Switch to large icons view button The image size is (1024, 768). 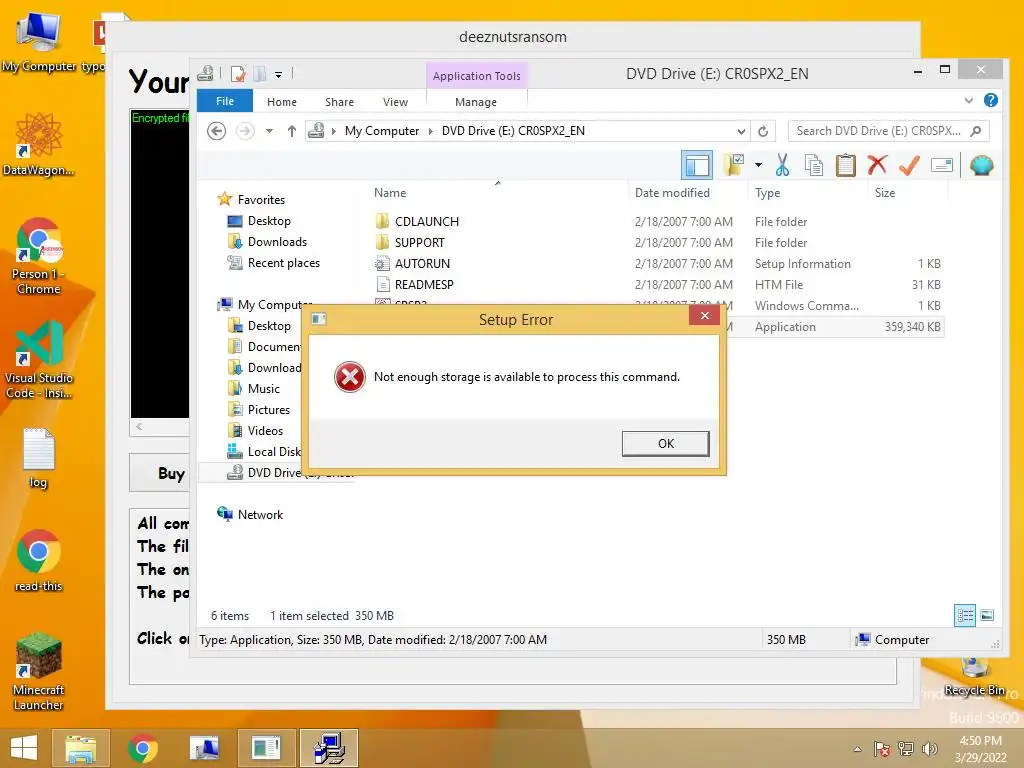987,615
